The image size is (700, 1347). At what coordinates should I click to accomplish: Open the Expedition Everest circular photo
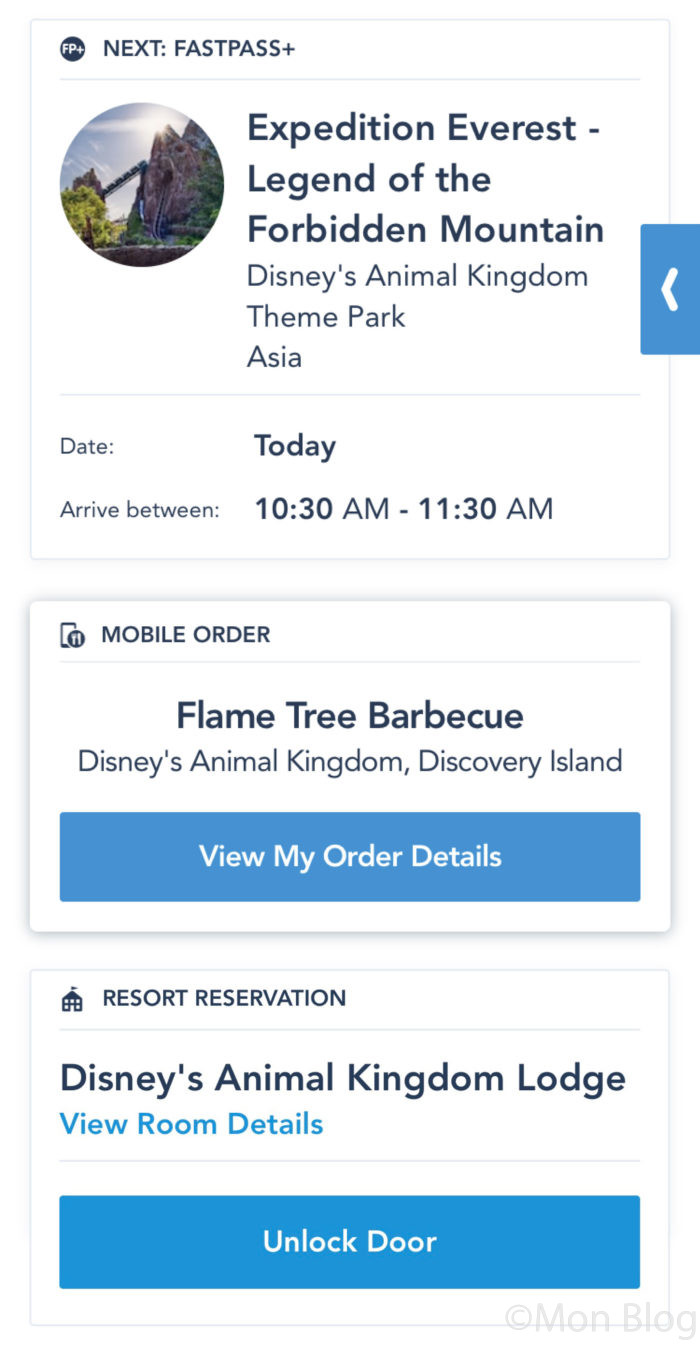(142, 185)
